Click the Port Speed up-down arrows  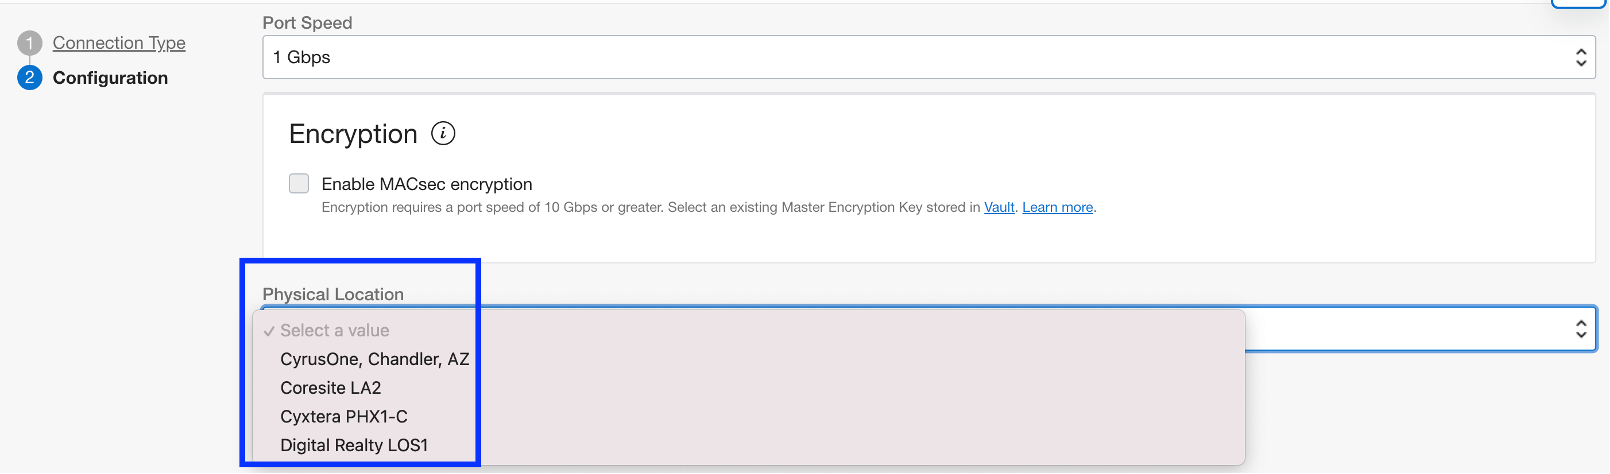(x=1580, y=57)
